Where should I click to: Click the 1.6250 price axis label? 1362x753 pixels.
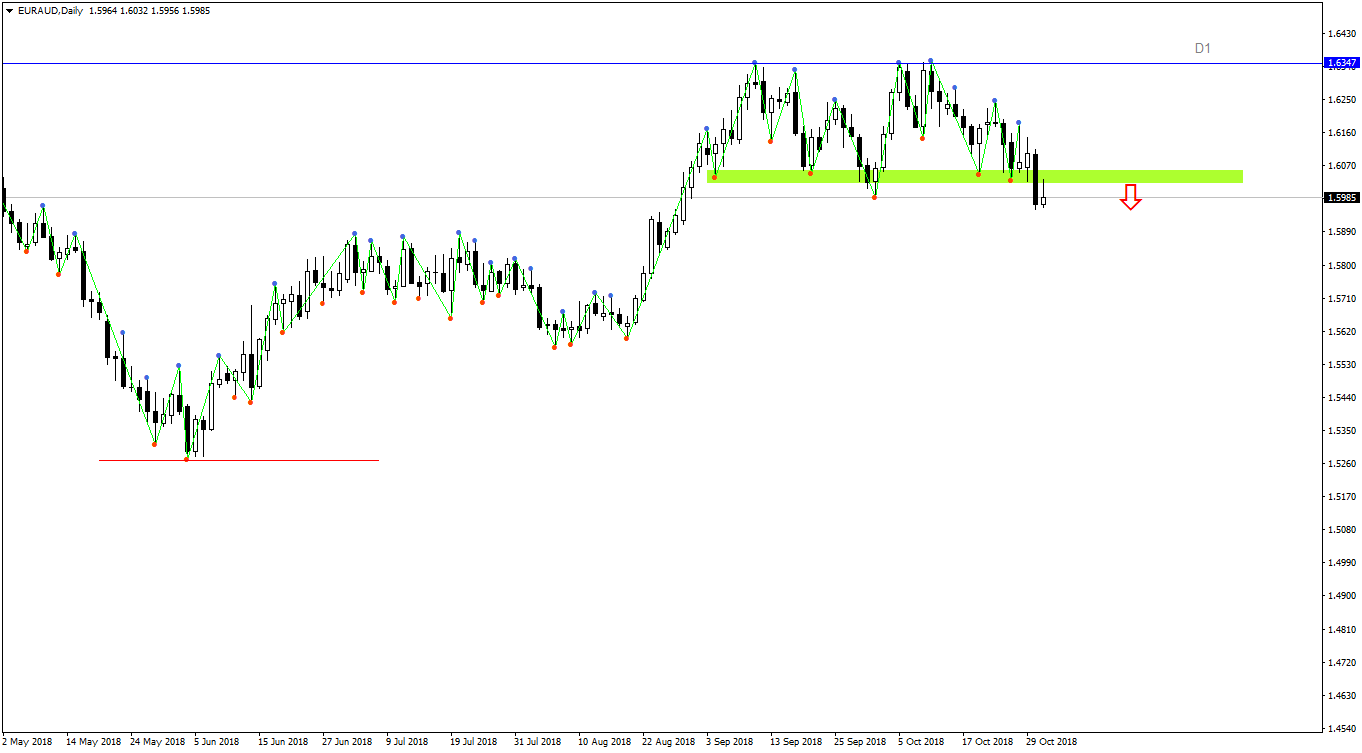coord(1341,100)
